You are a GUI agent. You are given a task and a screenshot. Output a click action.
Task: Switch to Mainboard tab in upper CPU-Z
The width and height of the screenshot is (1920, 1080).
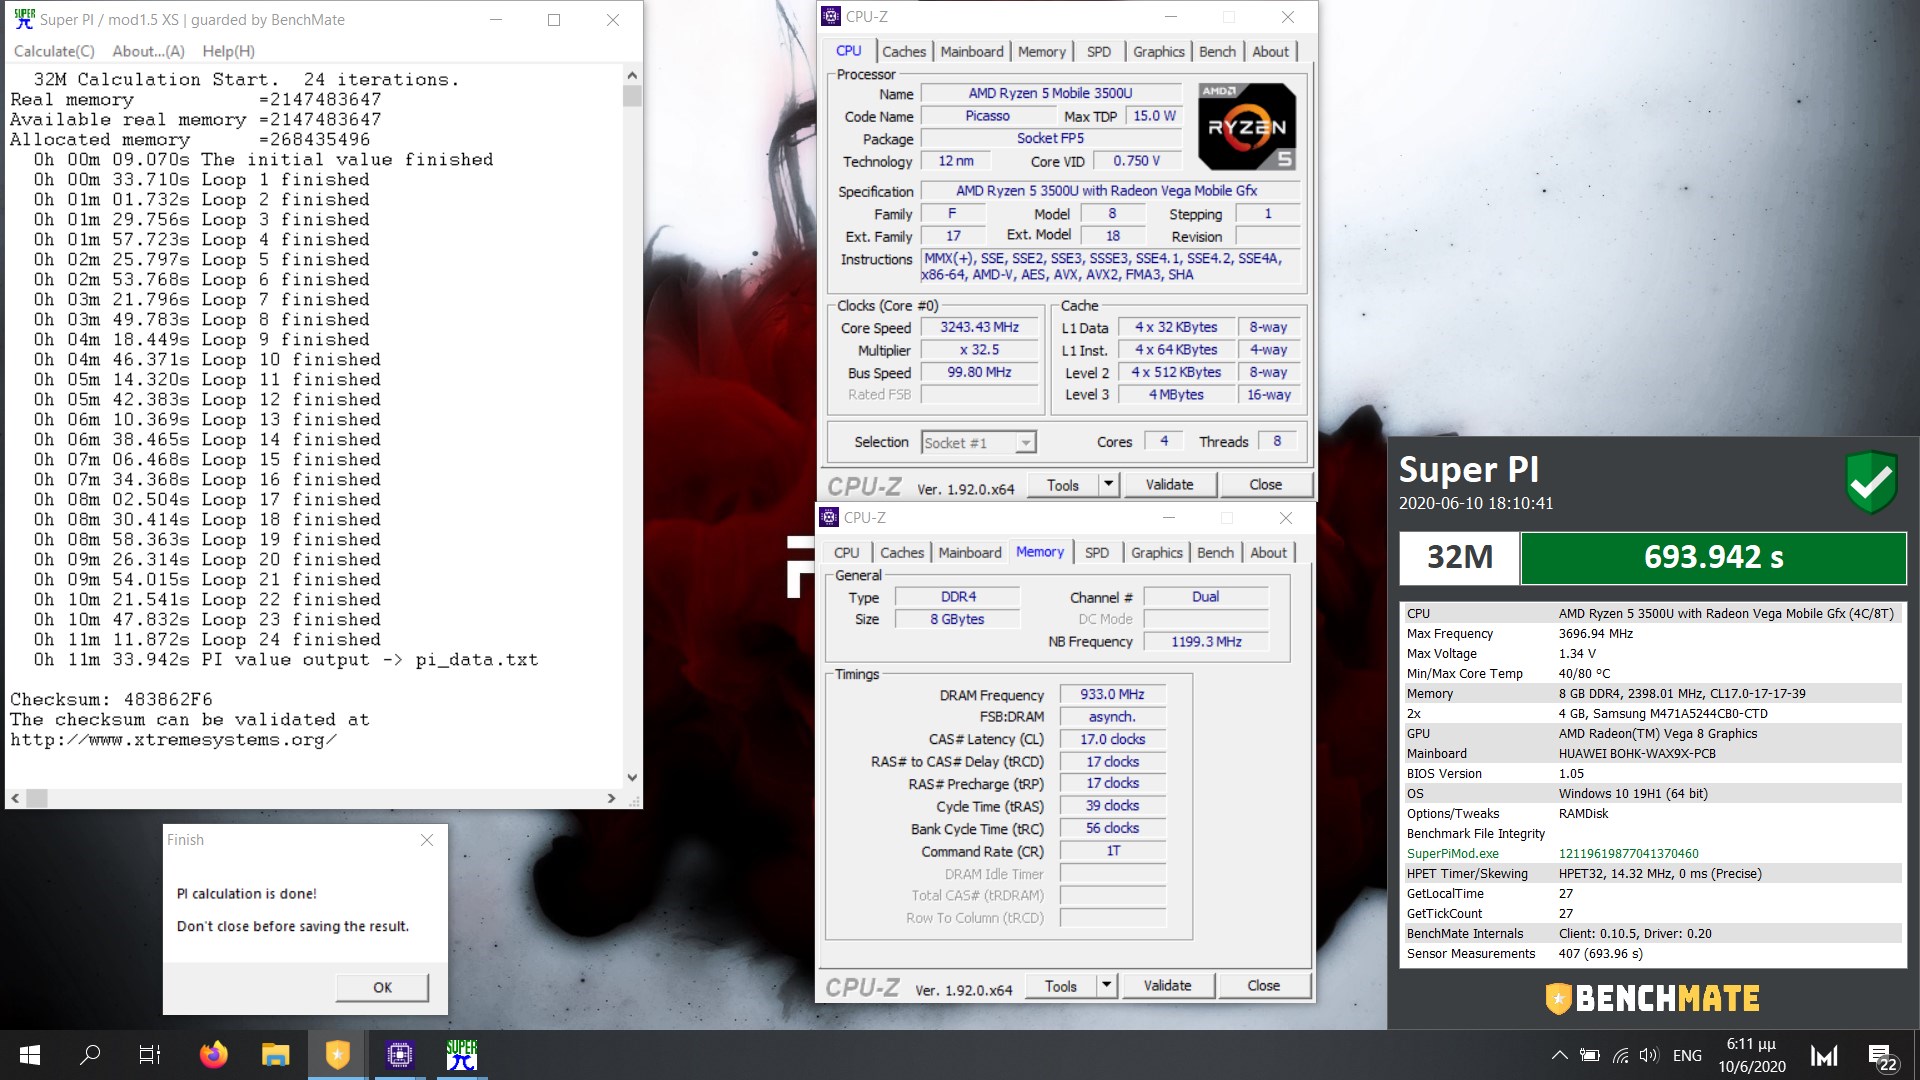[972, 51]
